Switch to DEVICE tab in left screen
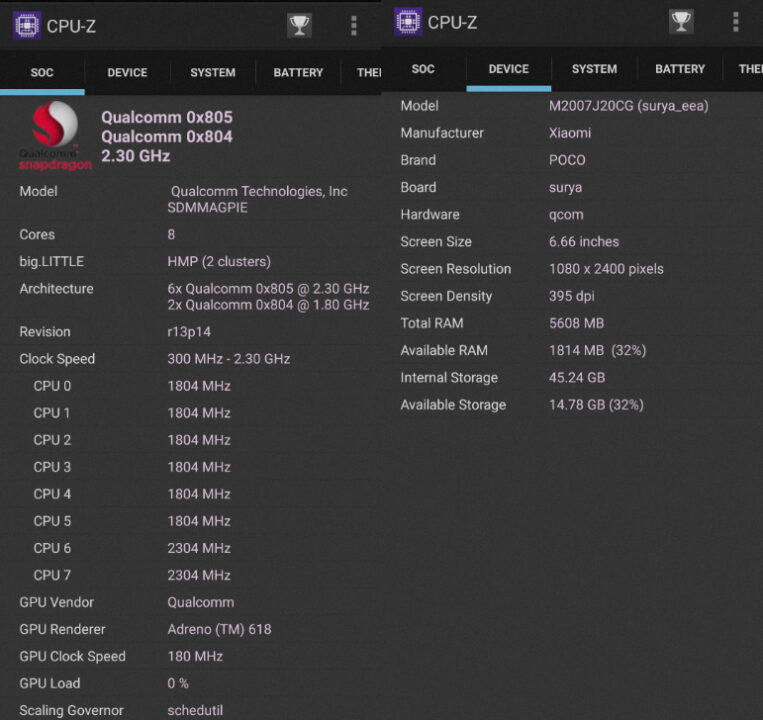This screenshot has height=720, width=763. coord(127,73)
